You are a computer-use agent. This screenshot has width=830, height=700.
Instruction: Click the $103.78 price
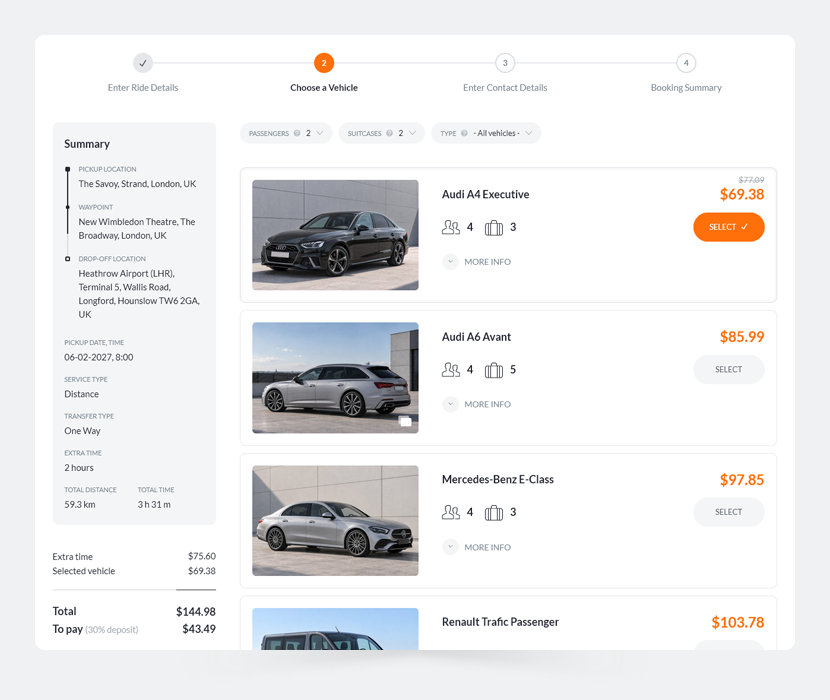pos(737,622)
